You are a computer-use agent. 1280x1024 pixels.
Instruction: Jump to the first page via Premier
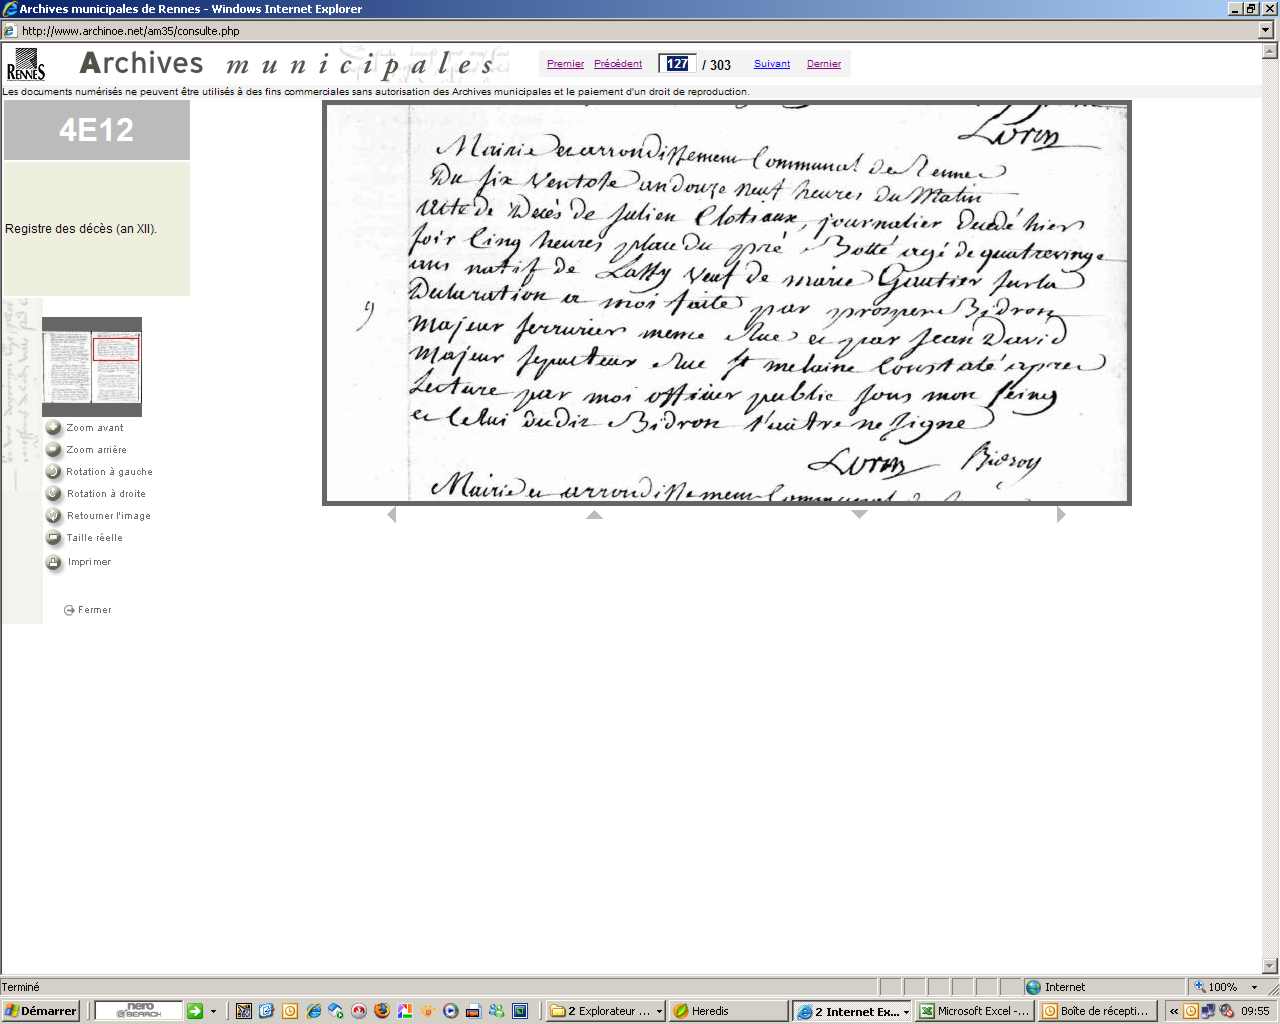pyautogui.click(x=565, y=64)
